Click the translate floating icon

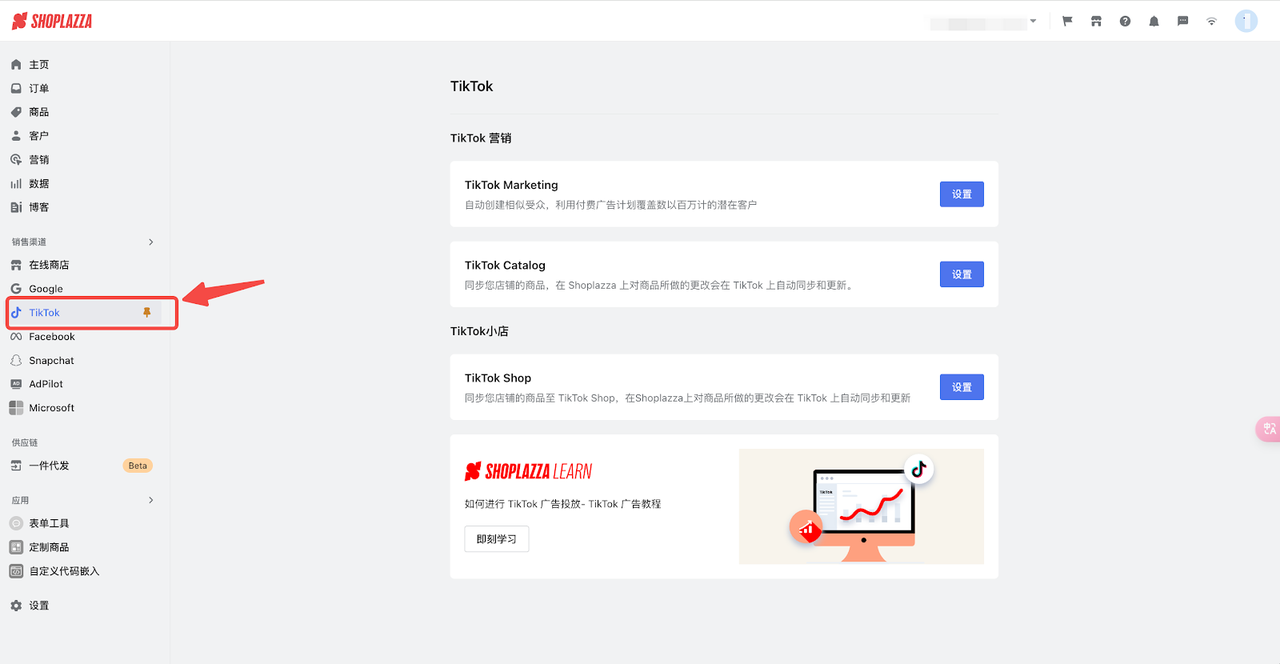click(x=1268, y=429)
